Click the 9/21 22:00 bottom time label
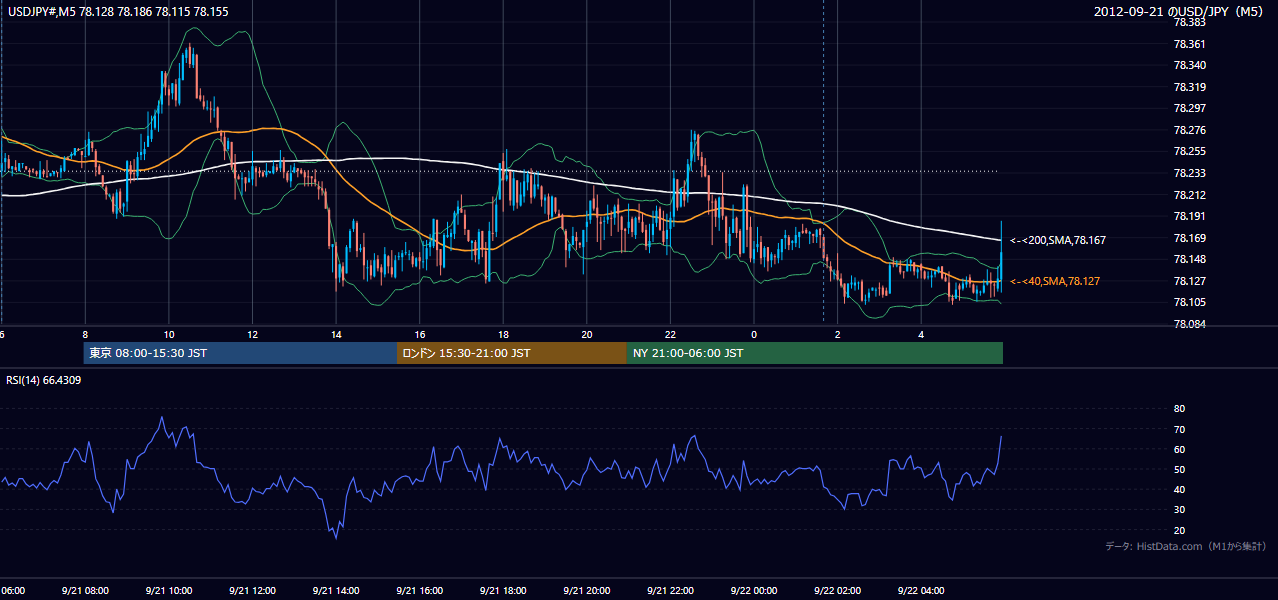This screenshot has width=1278, height=600. click(x=670, y=590)
